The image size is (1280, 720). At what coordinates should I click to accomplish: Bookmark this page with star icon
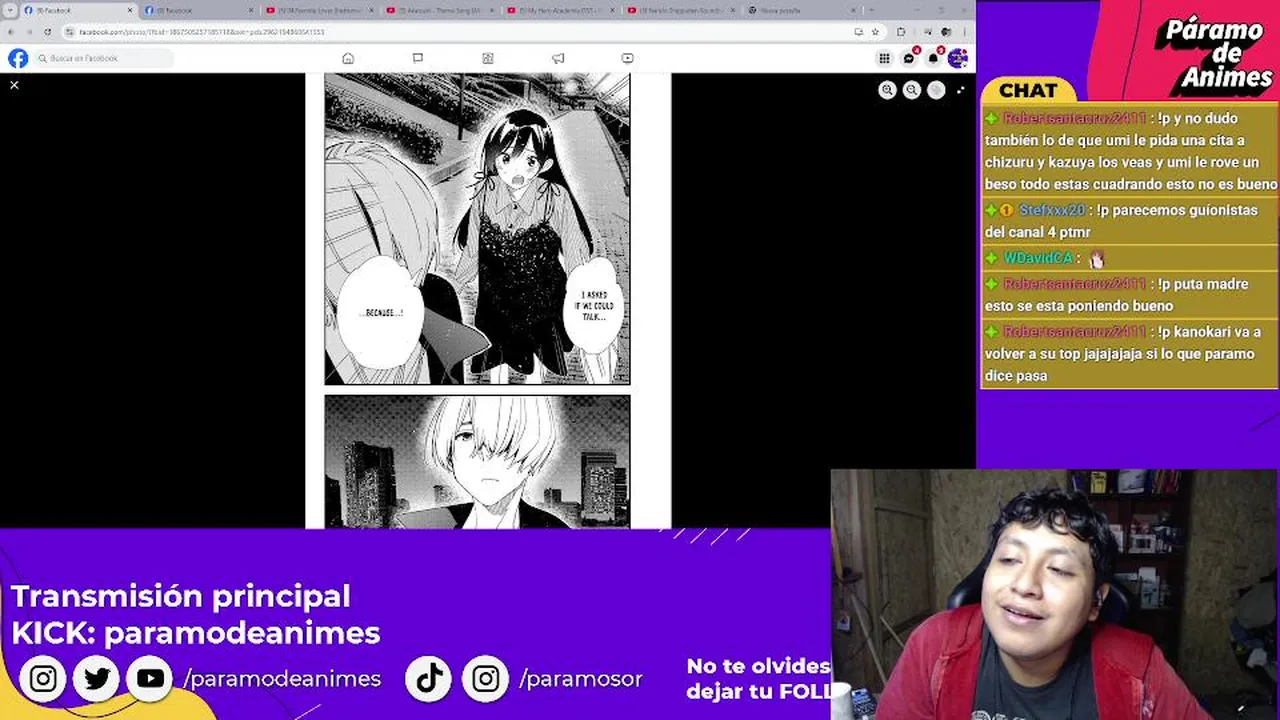(x=875, y=32)
